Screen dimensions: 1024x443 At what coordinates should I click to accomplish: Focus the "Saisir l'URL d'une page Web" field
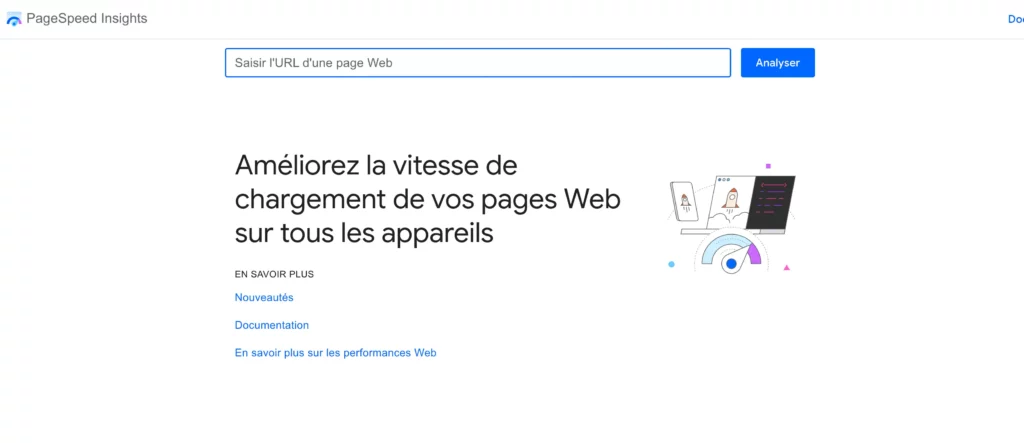pyautogui.click(x=477, y=63)
